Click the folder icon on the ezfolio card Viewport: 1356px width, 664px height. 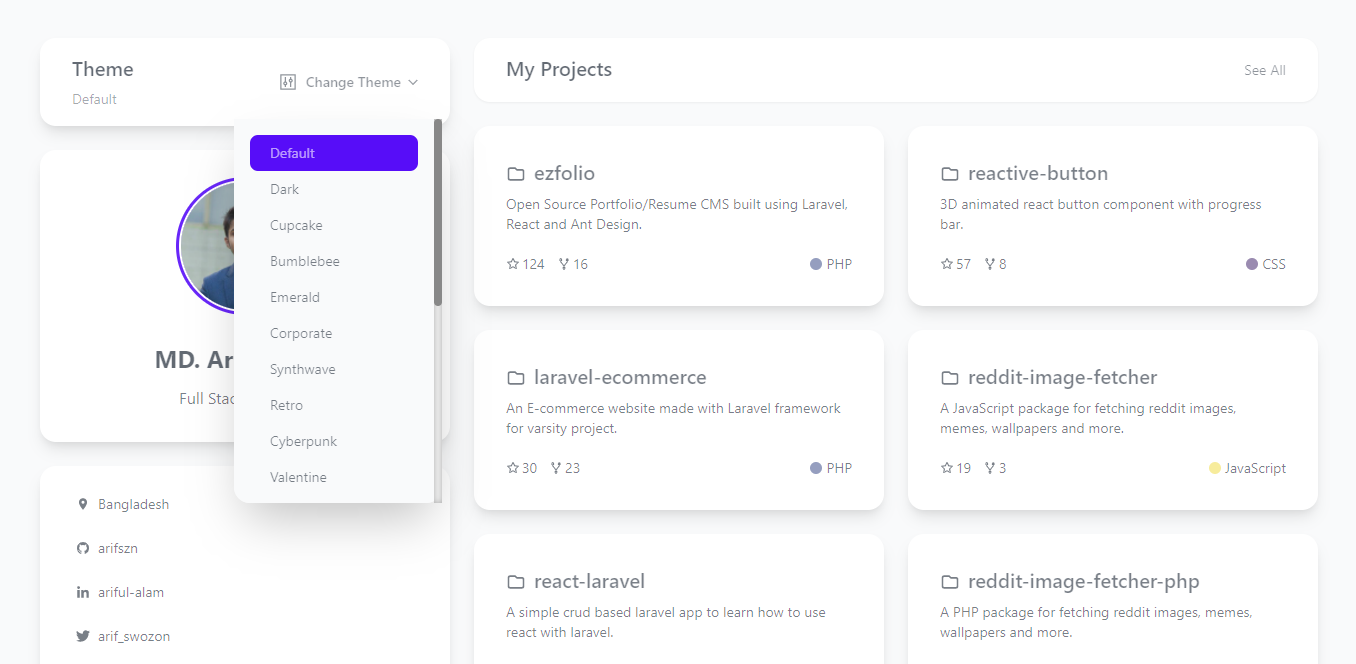click(516, 172)
